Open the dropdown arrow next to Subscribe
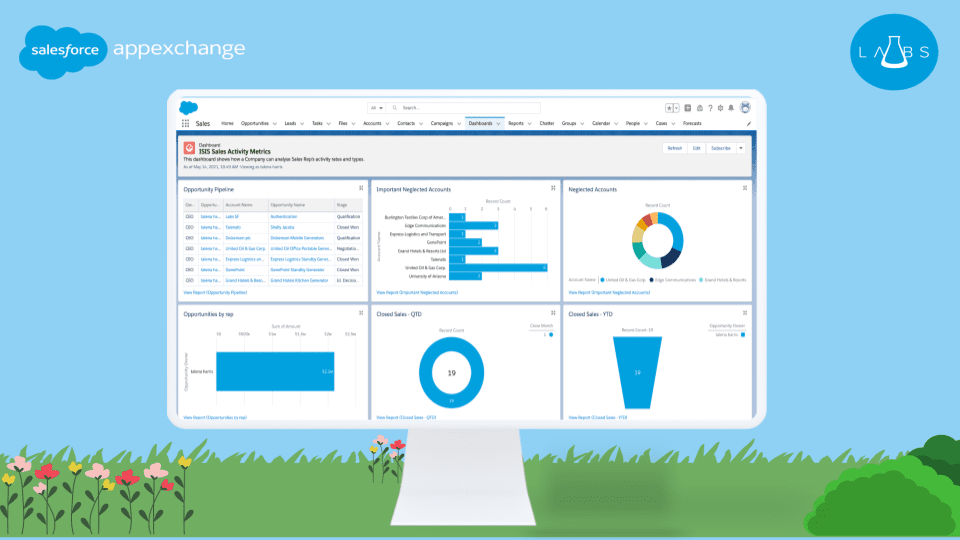The height and width of the screenshot is (540, 960). pyautogui.click(x=741, y=148)
